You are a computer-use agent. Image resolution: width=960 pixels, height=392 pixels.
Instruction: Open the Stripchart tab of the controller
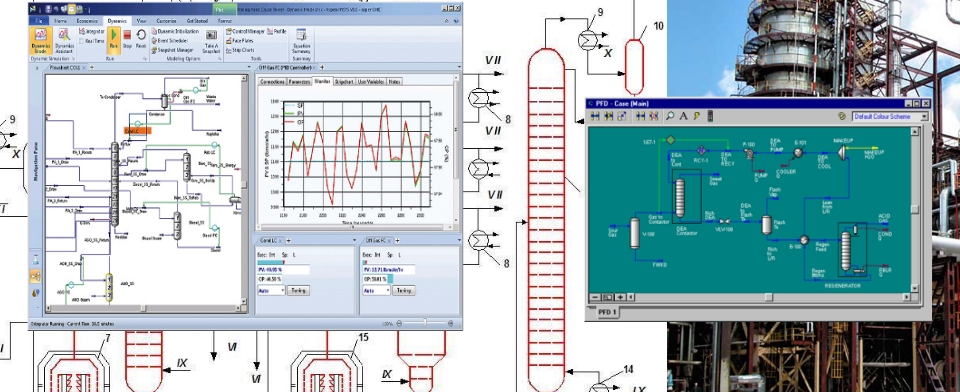point(343,81)
